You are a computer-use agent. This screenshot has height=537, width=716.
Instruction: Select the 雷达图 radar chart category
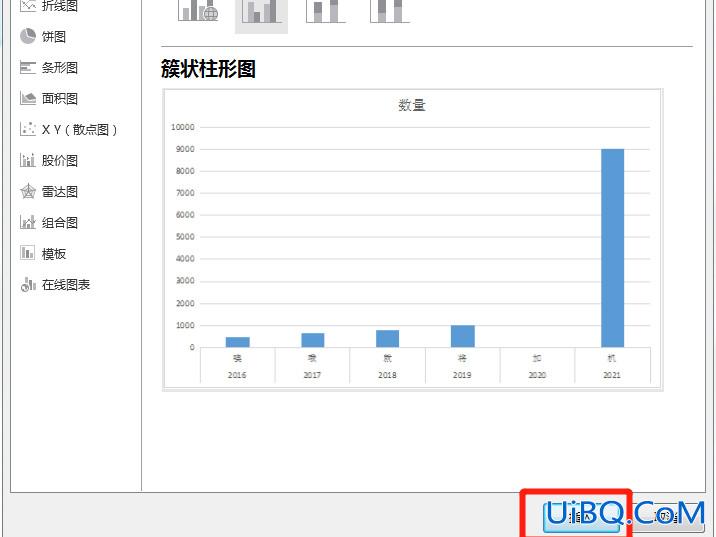pyautogui.click(x=49, y=192)
